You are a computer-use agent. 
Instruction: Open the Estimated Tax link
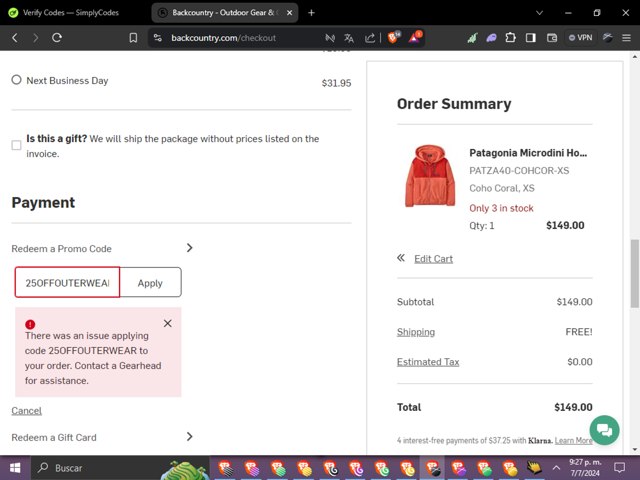(x=428, y=362)
